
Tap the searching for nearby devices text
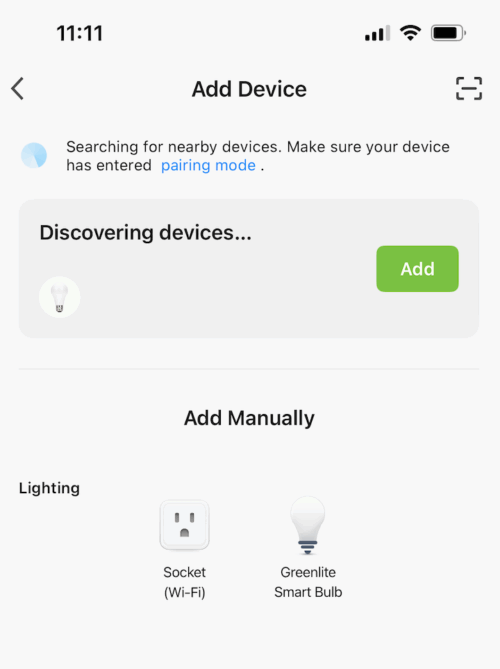click(x=258, y=156)
